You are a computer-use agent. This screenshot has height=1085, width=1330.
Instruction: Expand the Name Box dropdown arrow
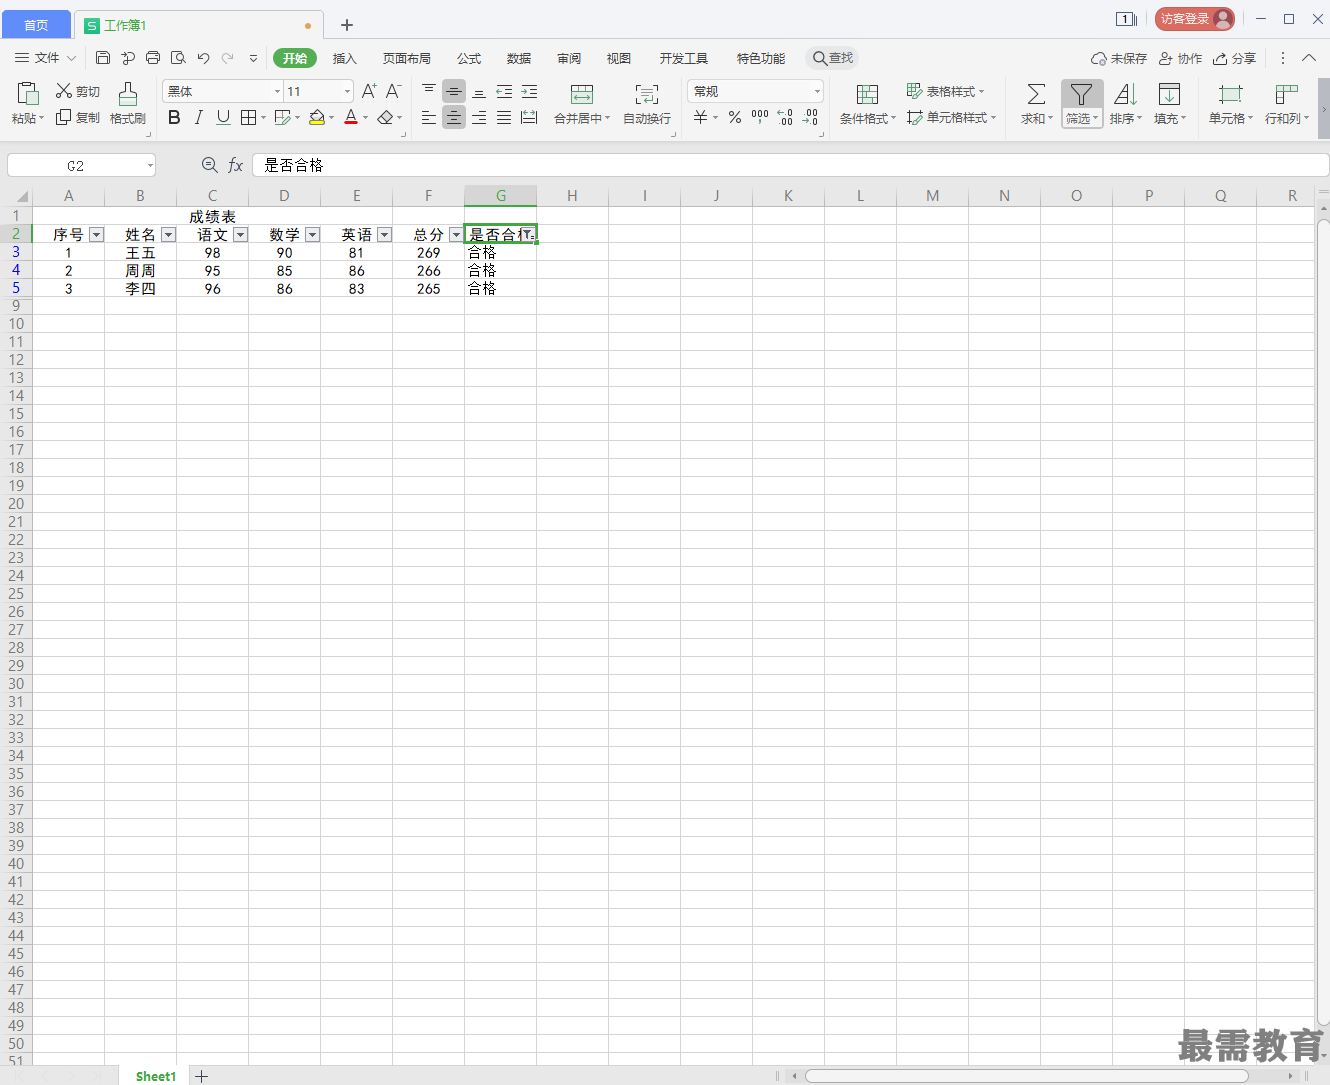150,165
